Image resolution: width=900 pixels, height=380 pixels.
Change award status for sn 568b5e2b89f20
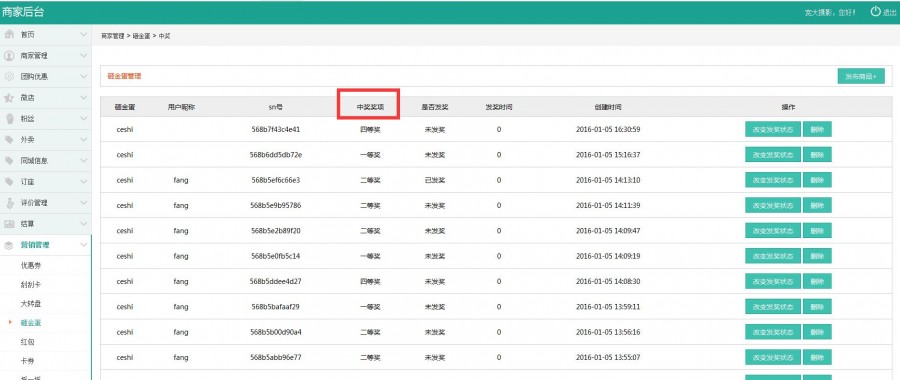pos(773,230)
